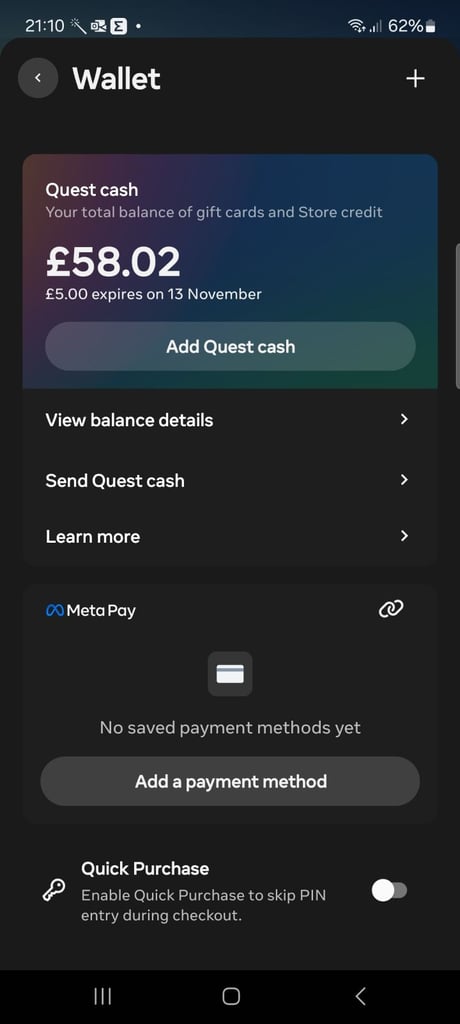Tap the Android back navigation arrow

tap(360, 996)
